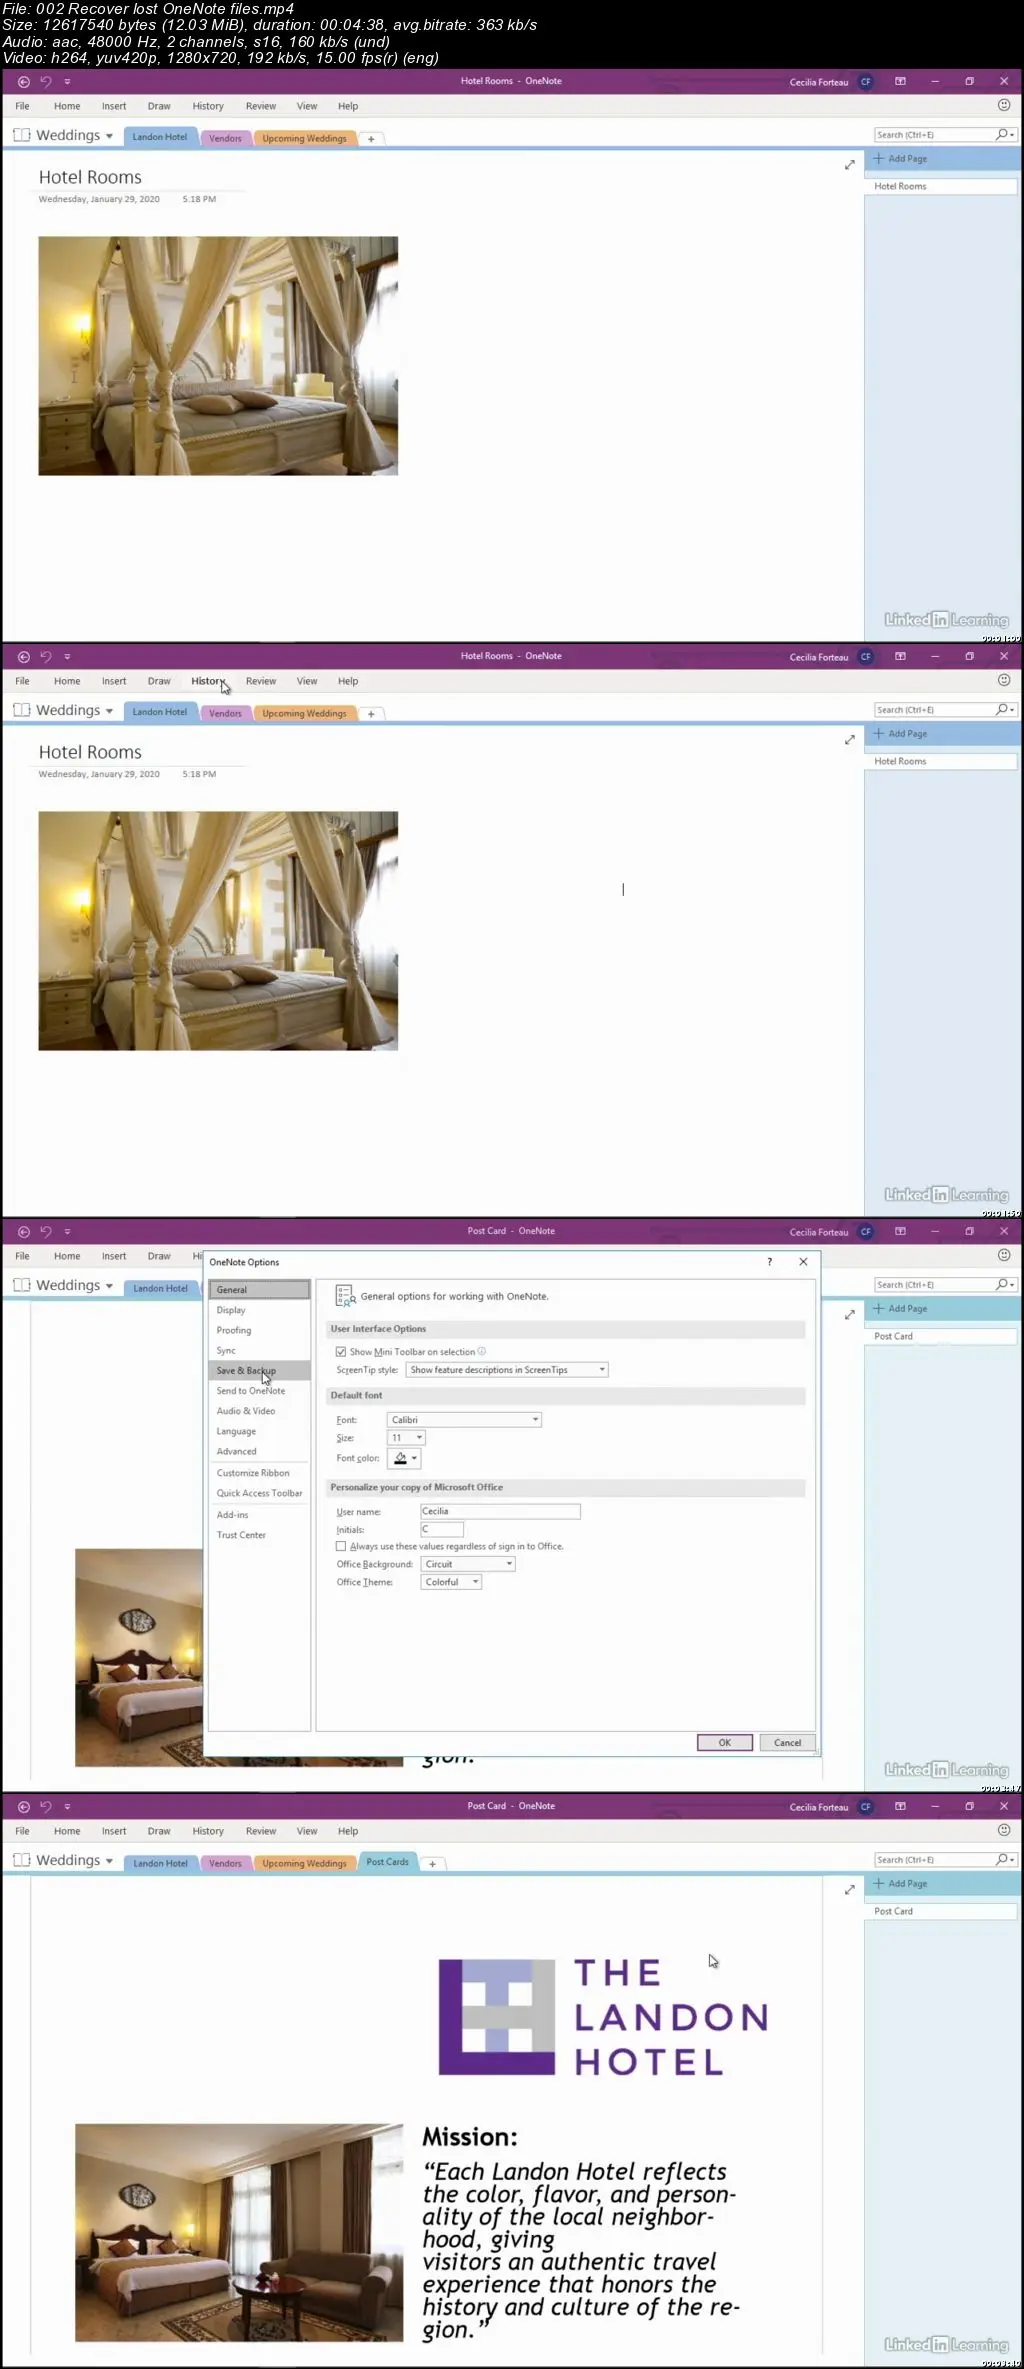
Task: Click the Landon Hotel logo image on Post Card page
Action: click(x=603, y=2016)
